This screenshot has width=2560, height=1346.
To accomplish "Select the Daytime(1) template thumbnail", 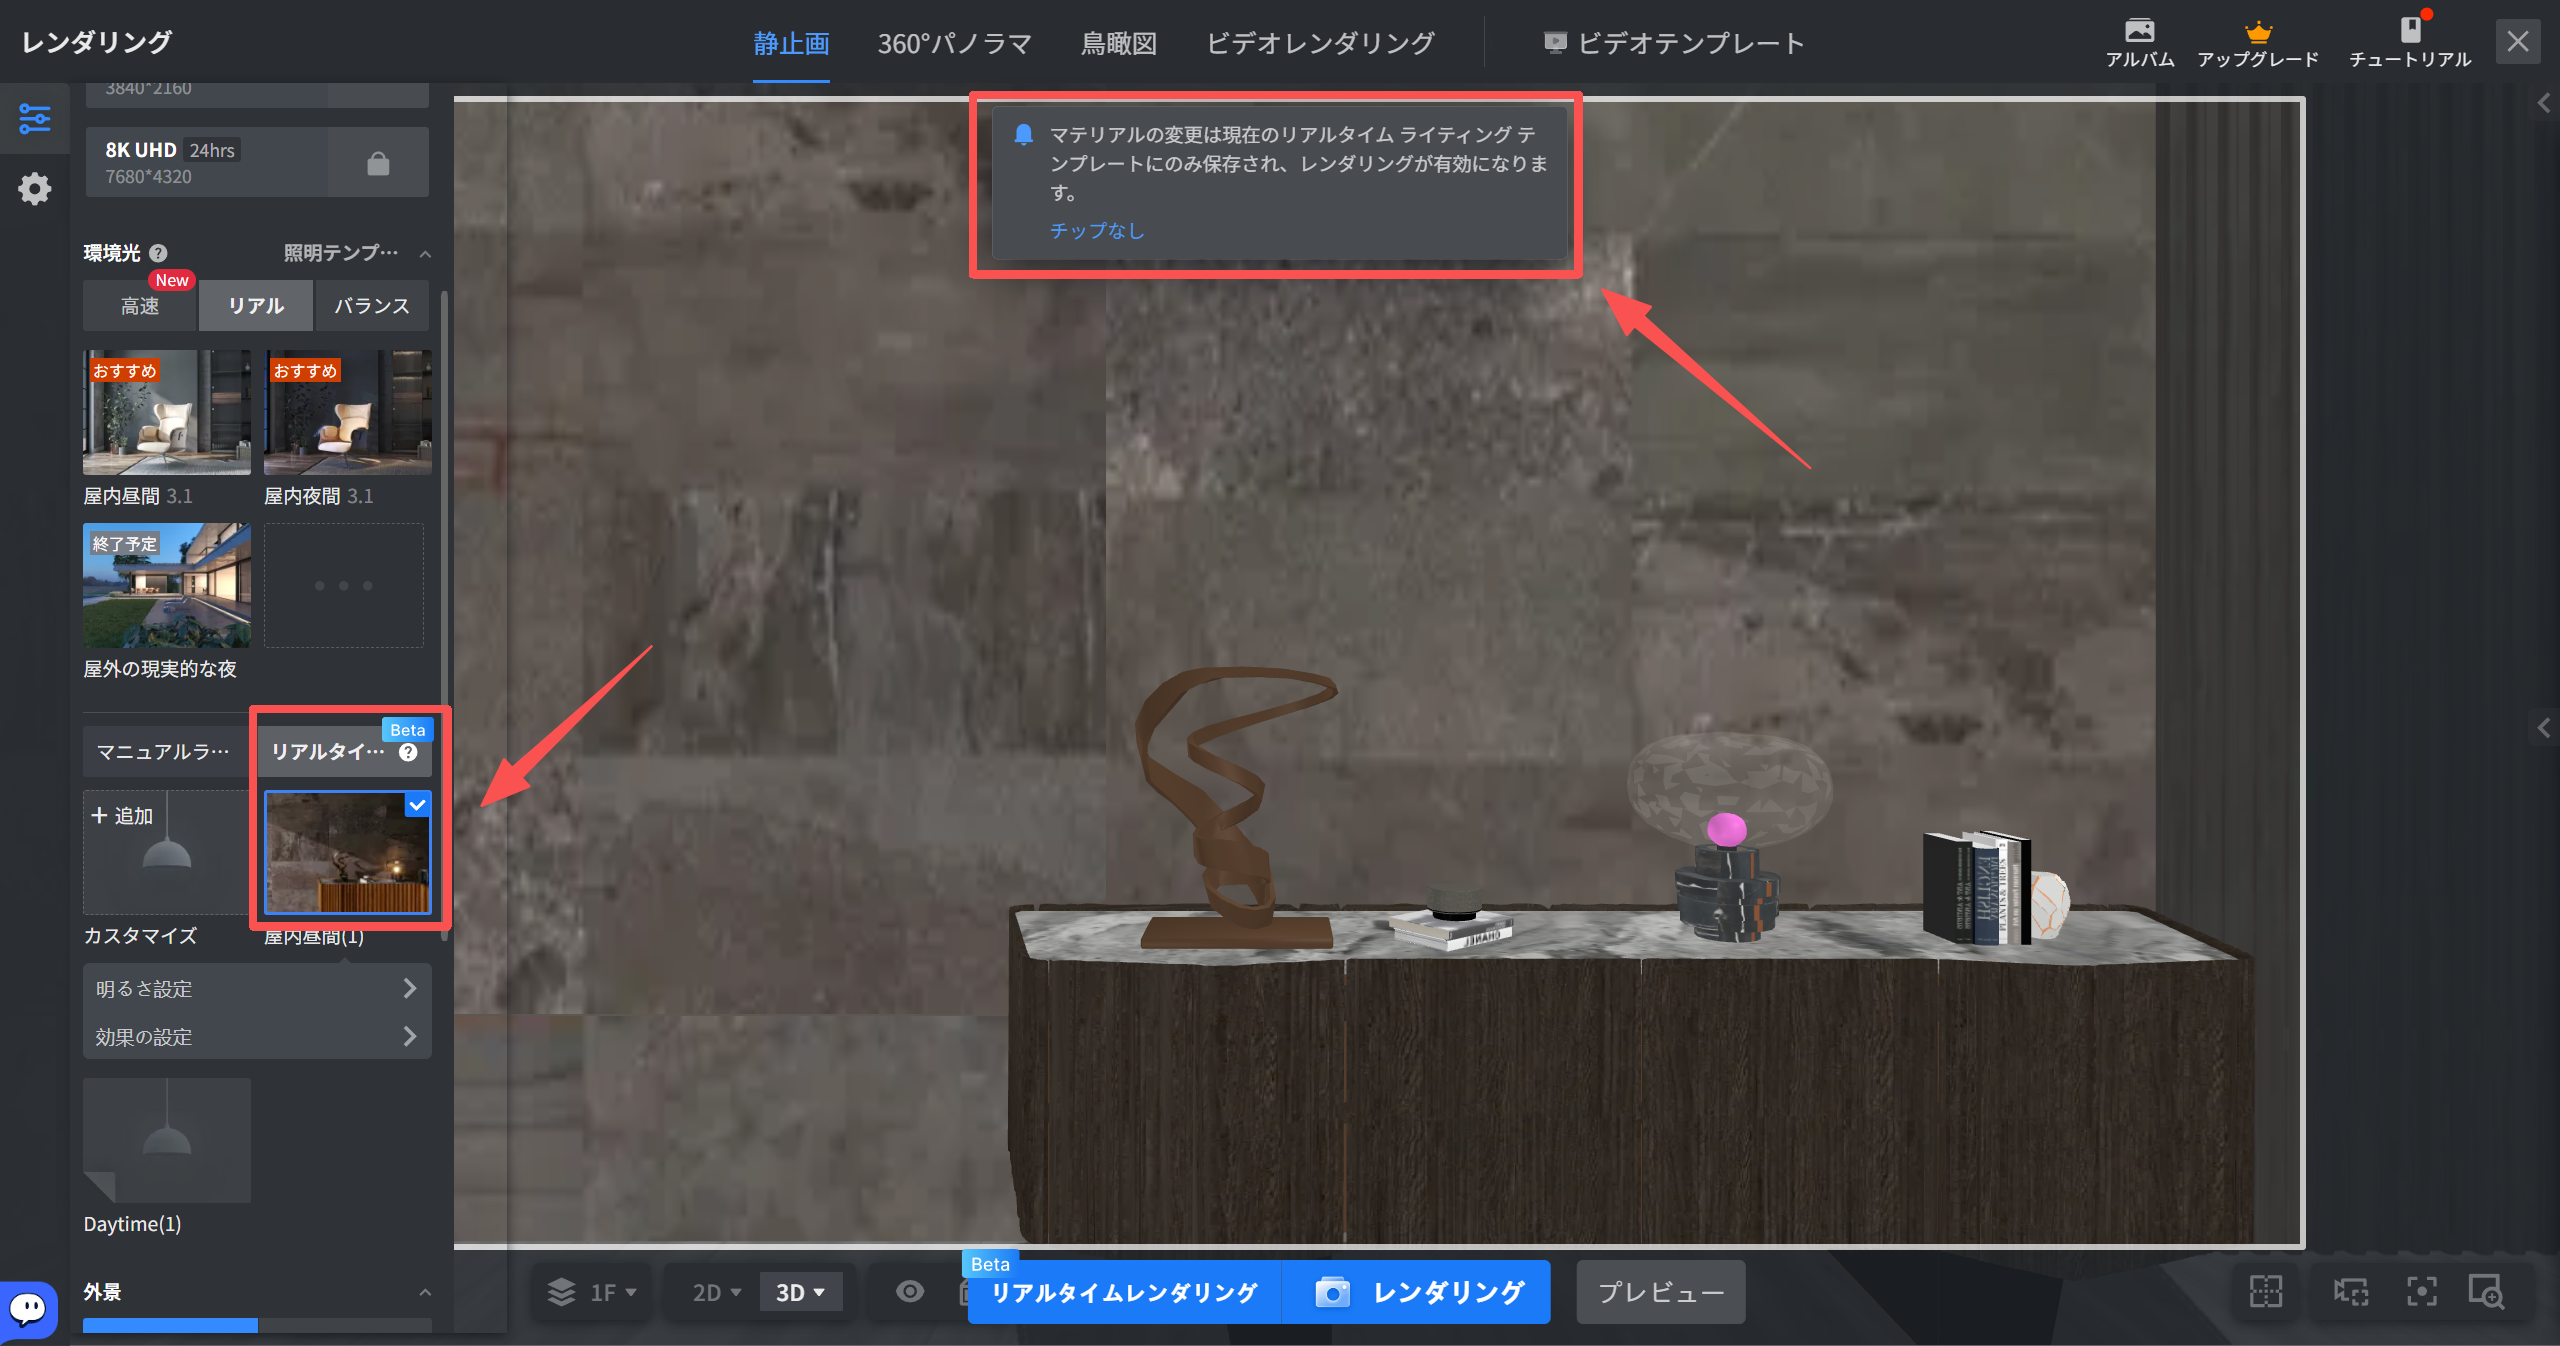I will tap(166, 1140).
